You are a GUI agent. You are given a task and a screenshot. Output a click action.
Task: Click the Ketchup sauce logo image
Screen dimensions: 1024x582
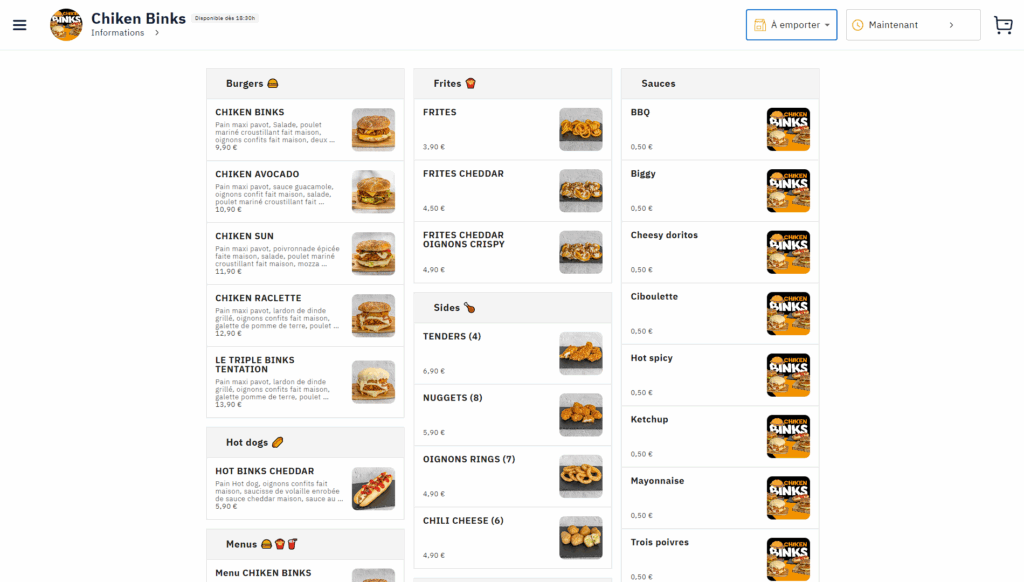coord(788,436)
